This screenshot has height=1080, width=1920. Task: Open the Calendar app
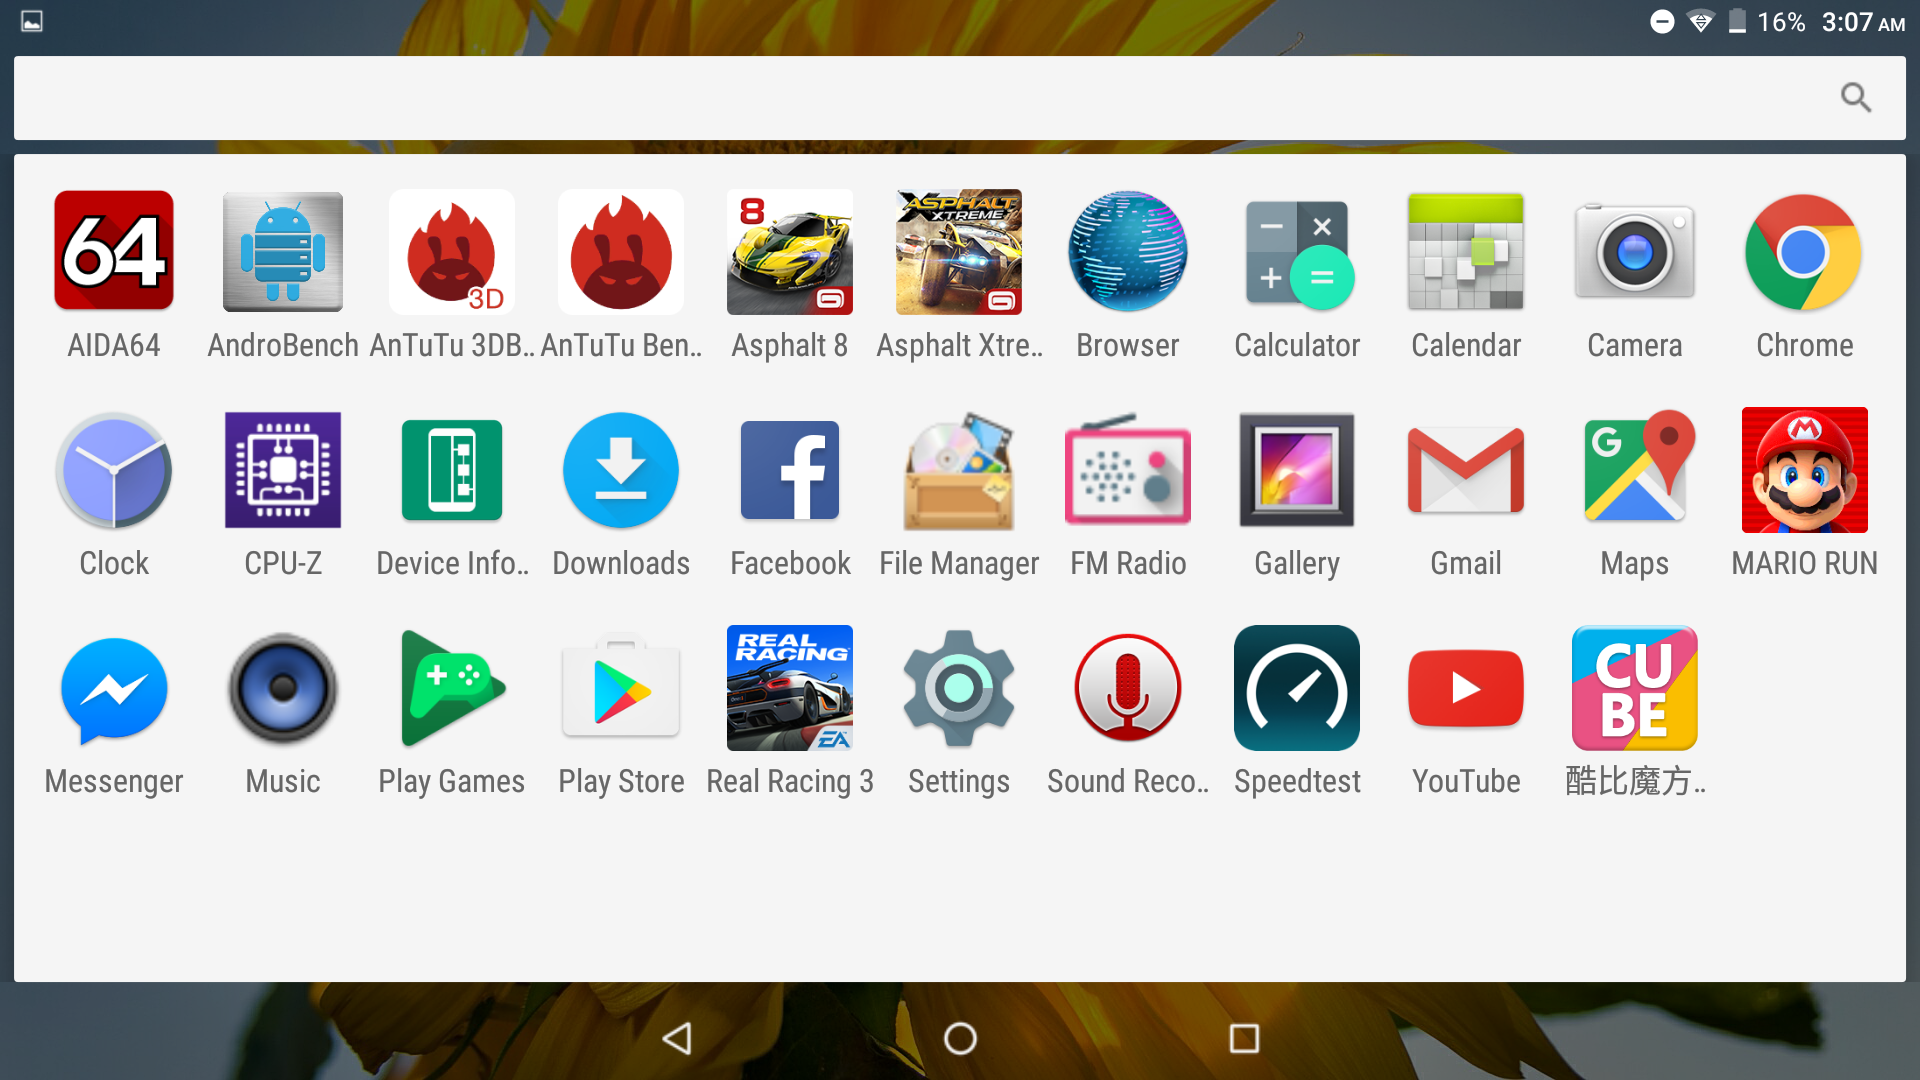click(x=1466, y=252)
